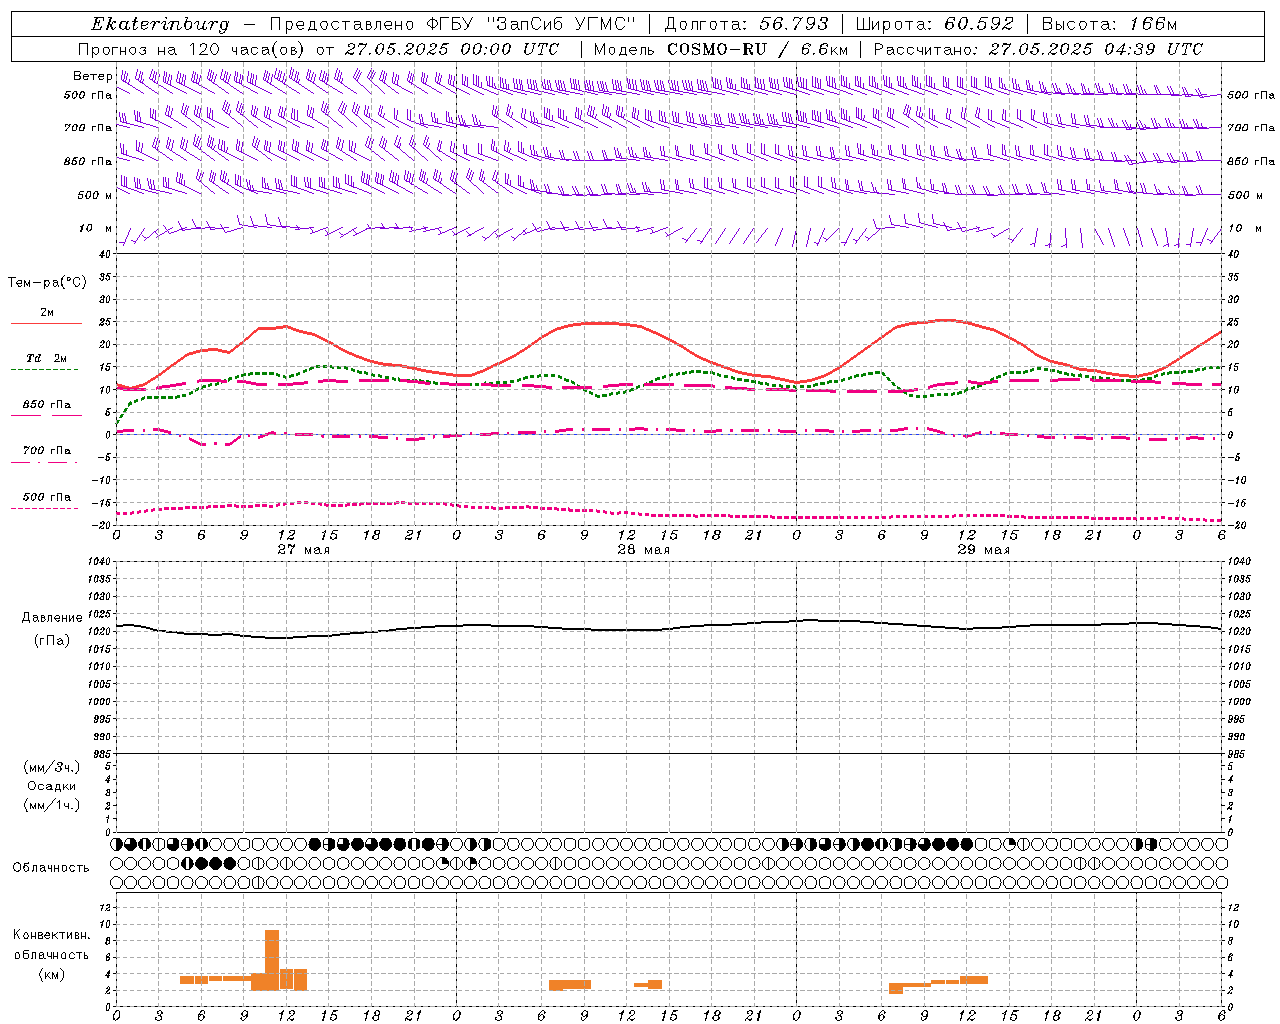
Task: Click the '(мм/1ч.)' precipitation unit label
Action: 52,805
